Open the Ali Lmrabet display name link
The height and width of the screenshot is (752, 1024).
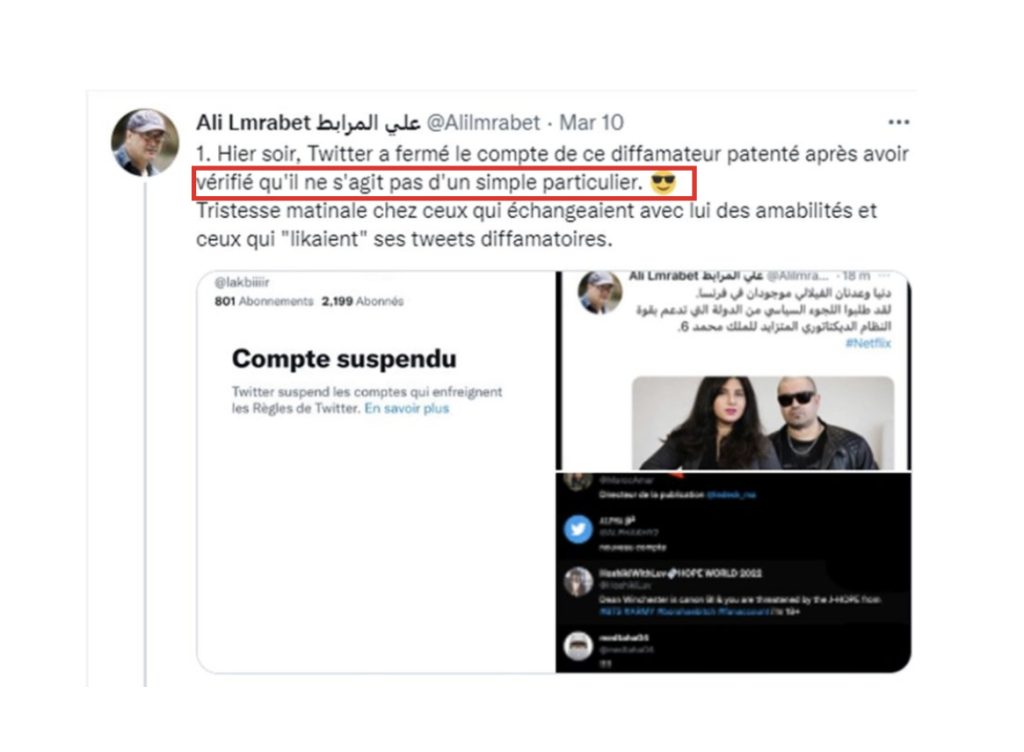pos(308,122)
